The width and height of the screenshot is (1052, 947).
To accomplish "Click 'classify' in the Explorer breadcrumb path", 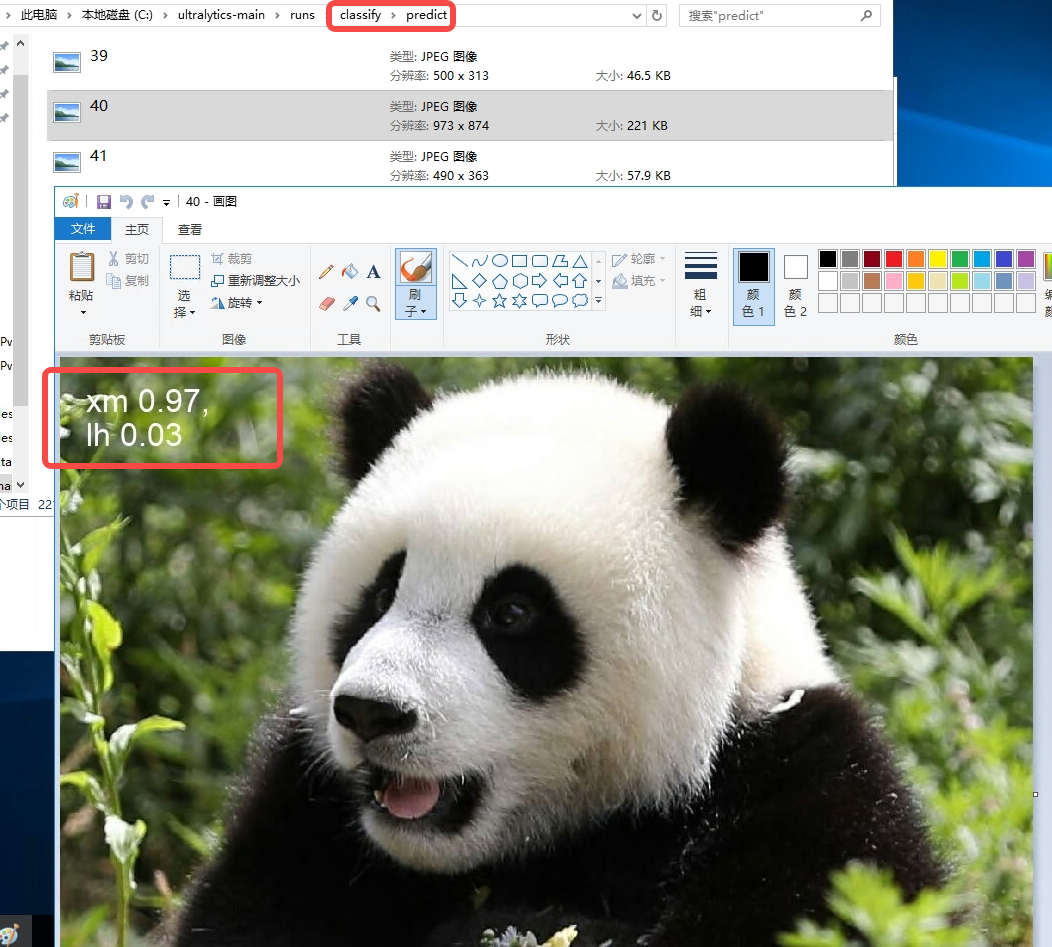I will 360,15.
